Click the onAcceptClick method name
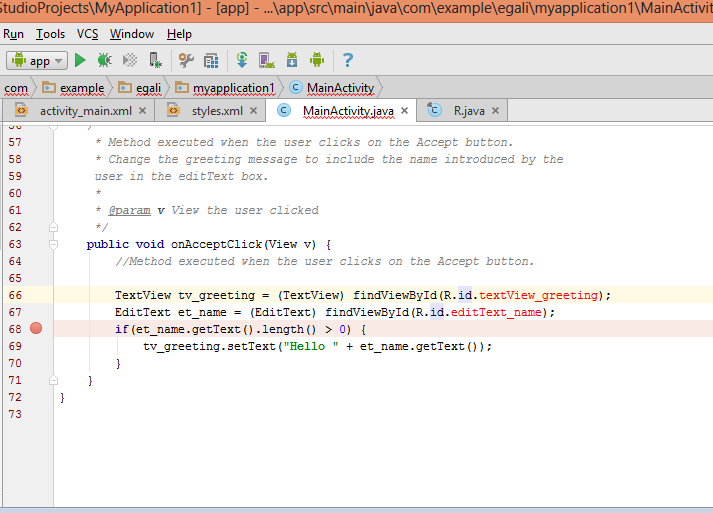The width and height of the screenshot is (713, 513). [x=216, y=244]
